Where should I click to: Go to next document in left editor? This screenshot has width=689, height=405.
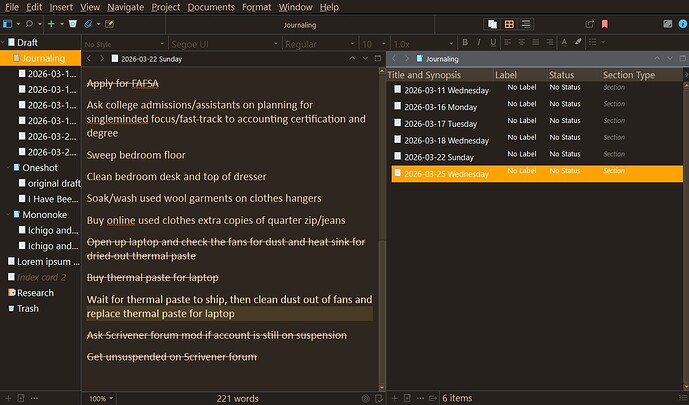click(365, 58)
